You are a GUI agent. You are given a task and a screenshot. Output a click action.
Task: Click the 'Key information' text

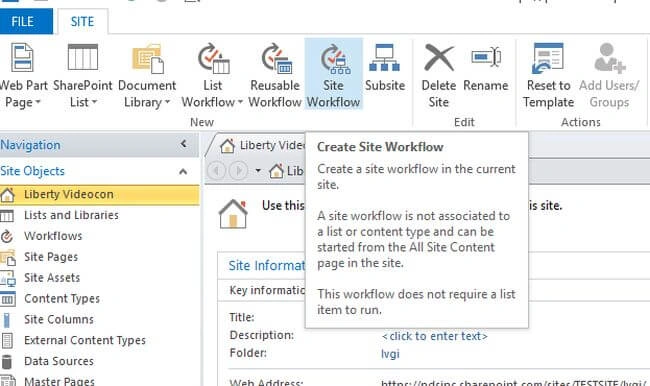[267, 290]
